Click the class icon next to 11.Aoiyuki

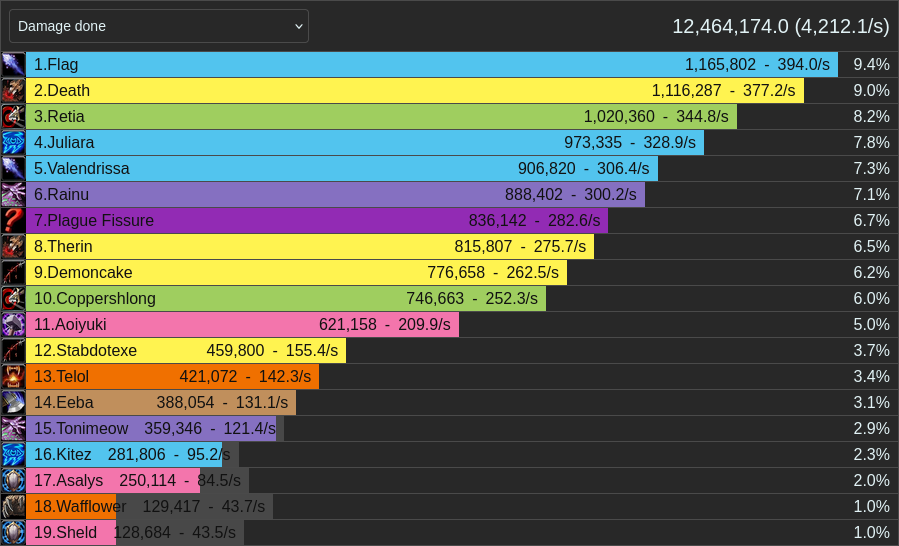coord(13,325)
